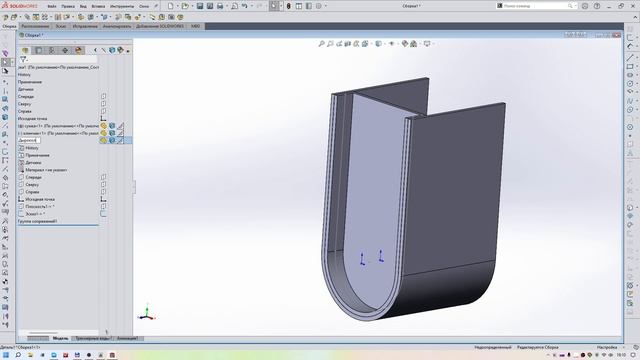Open the FeatureManager design tree tab
This screenshot has width=640, height=360.
coord(25,50)
